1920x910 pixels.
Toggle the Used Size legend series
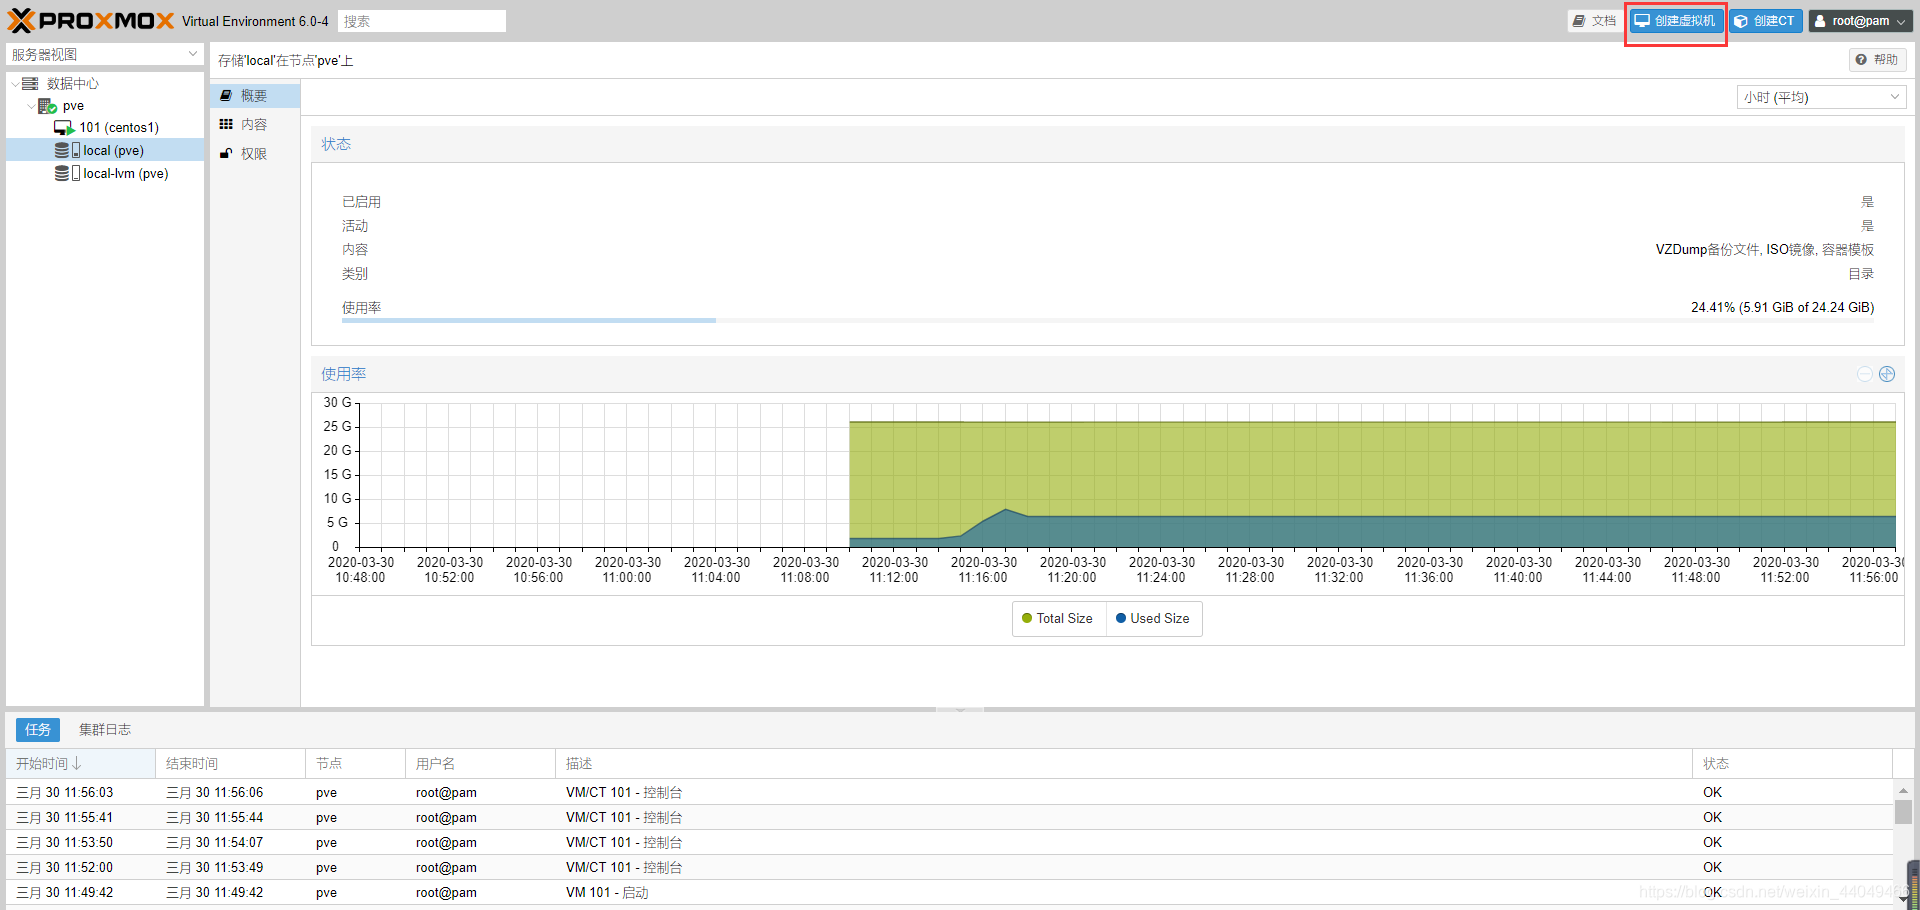coord(1153,619)
